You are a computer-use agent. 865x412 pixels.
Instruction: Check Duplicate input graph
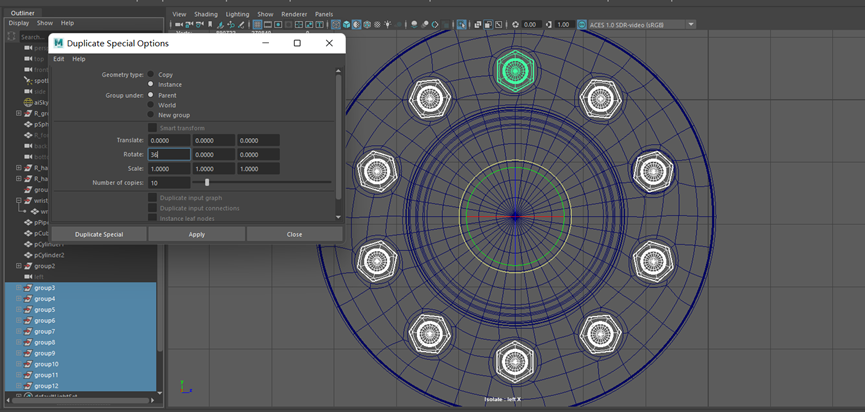tap(152, 197)
